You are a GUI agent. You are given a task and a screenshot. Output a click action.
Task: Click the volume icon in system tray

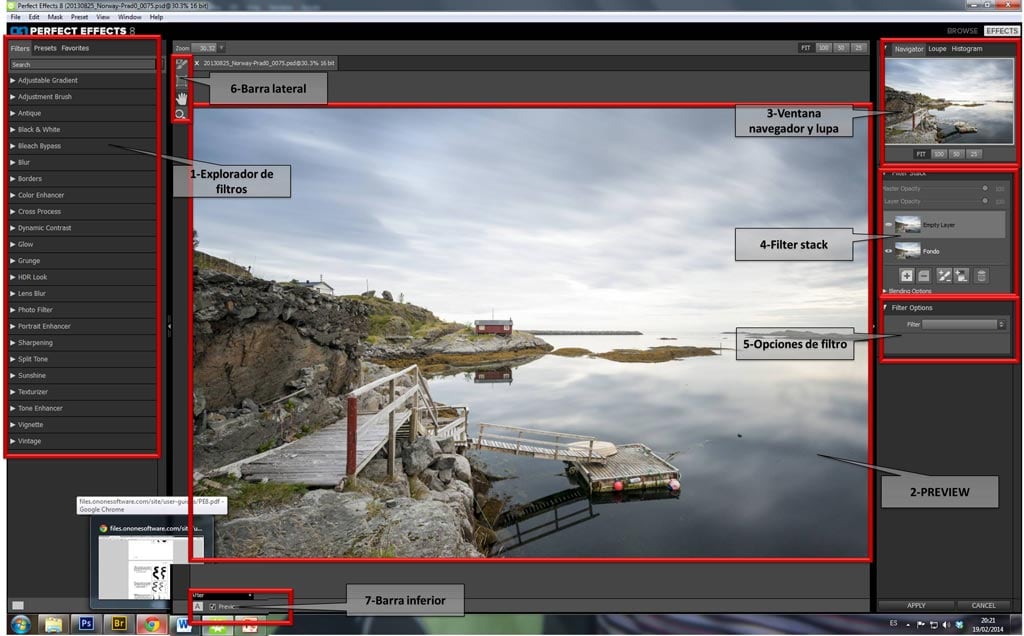pyautogui.click(x=946, y=625)
